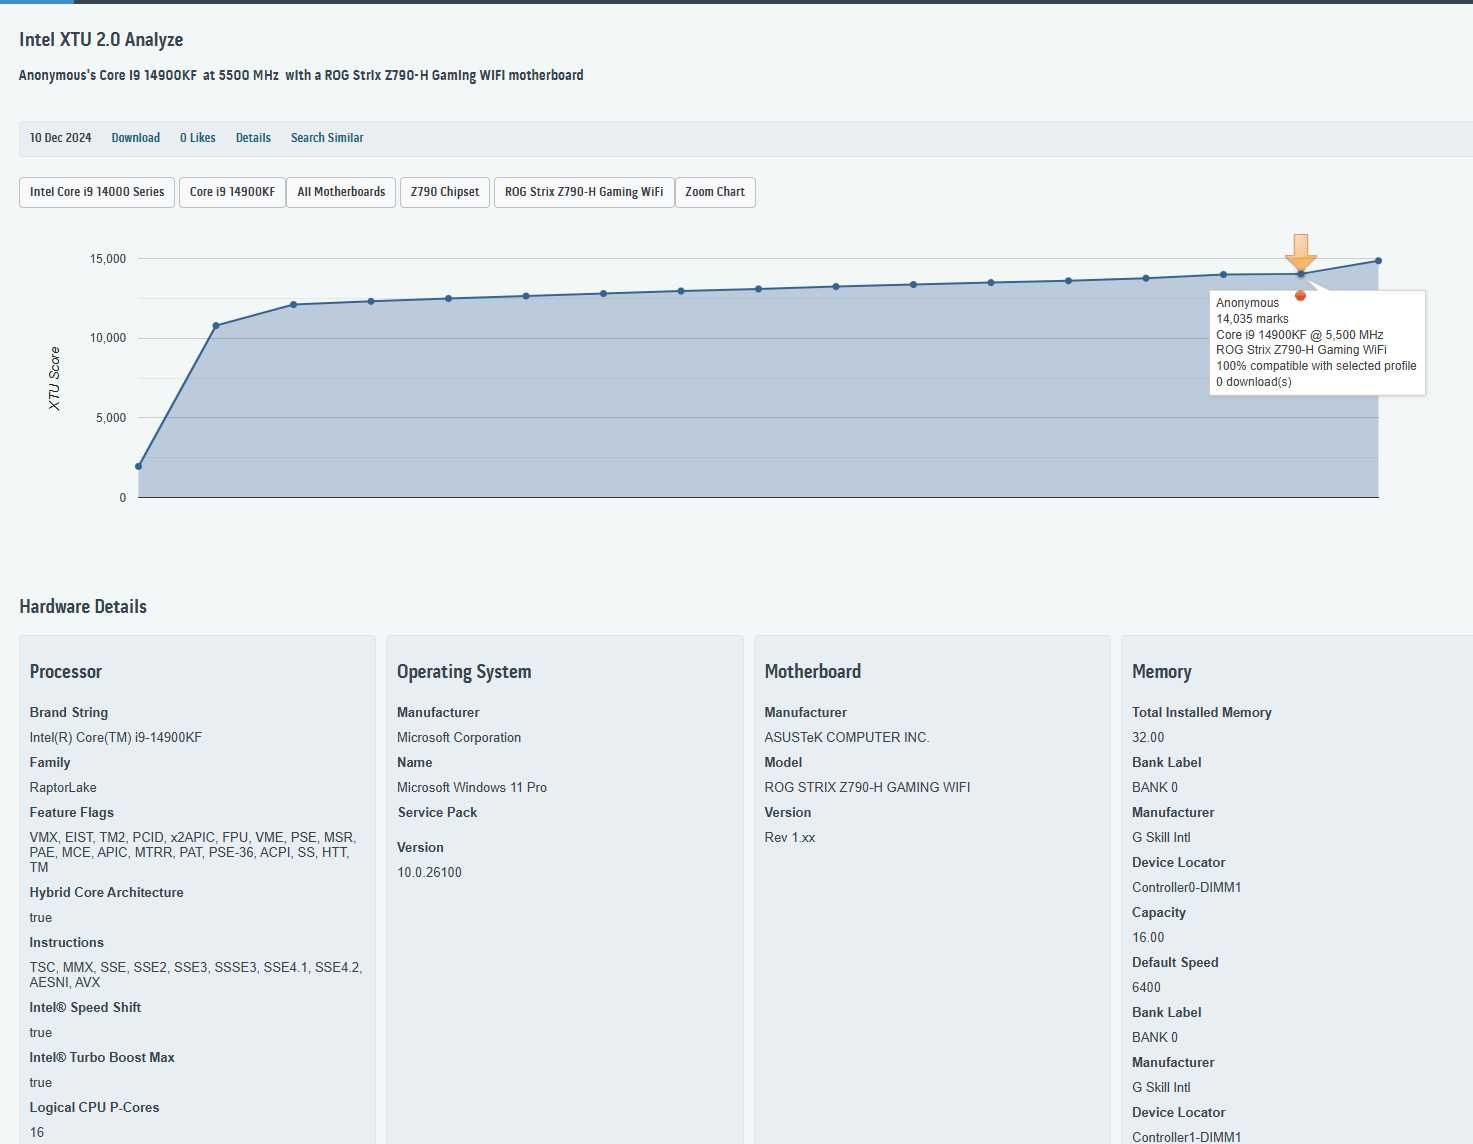Open the Details link
1473x1144 pixels.
[x=253, y=138]
